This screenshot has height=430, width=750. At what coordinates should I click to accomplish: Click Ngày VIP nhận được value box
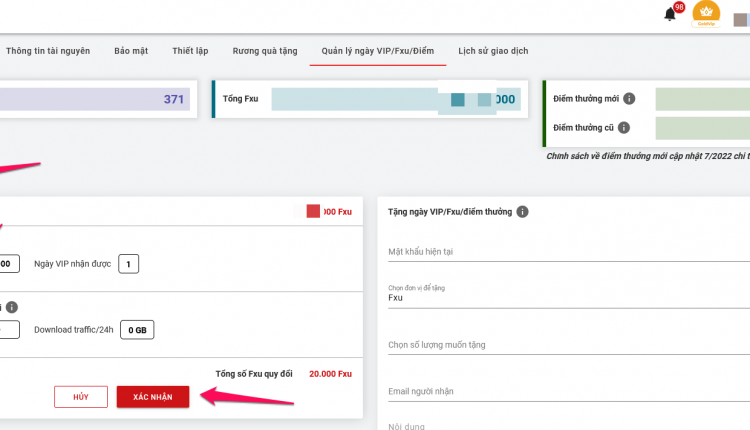click(x=129, y=264)
